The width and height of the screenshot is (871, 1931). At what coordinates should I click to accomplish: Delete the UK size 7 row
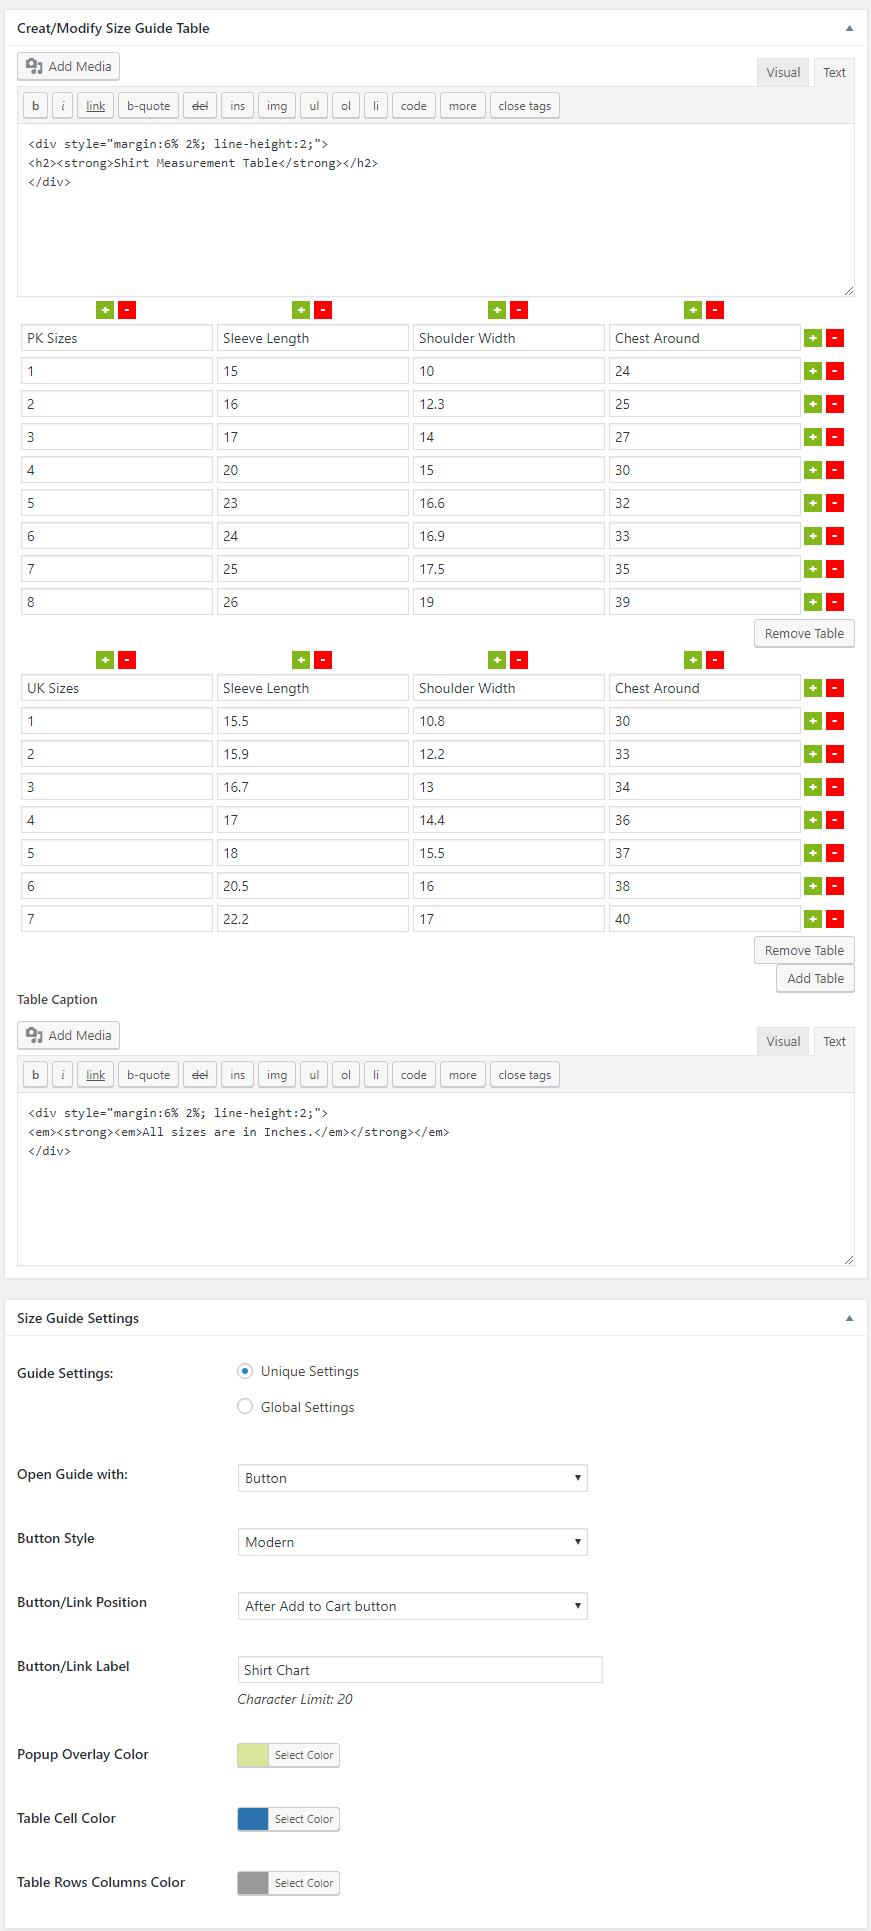[x=835, y=919]
